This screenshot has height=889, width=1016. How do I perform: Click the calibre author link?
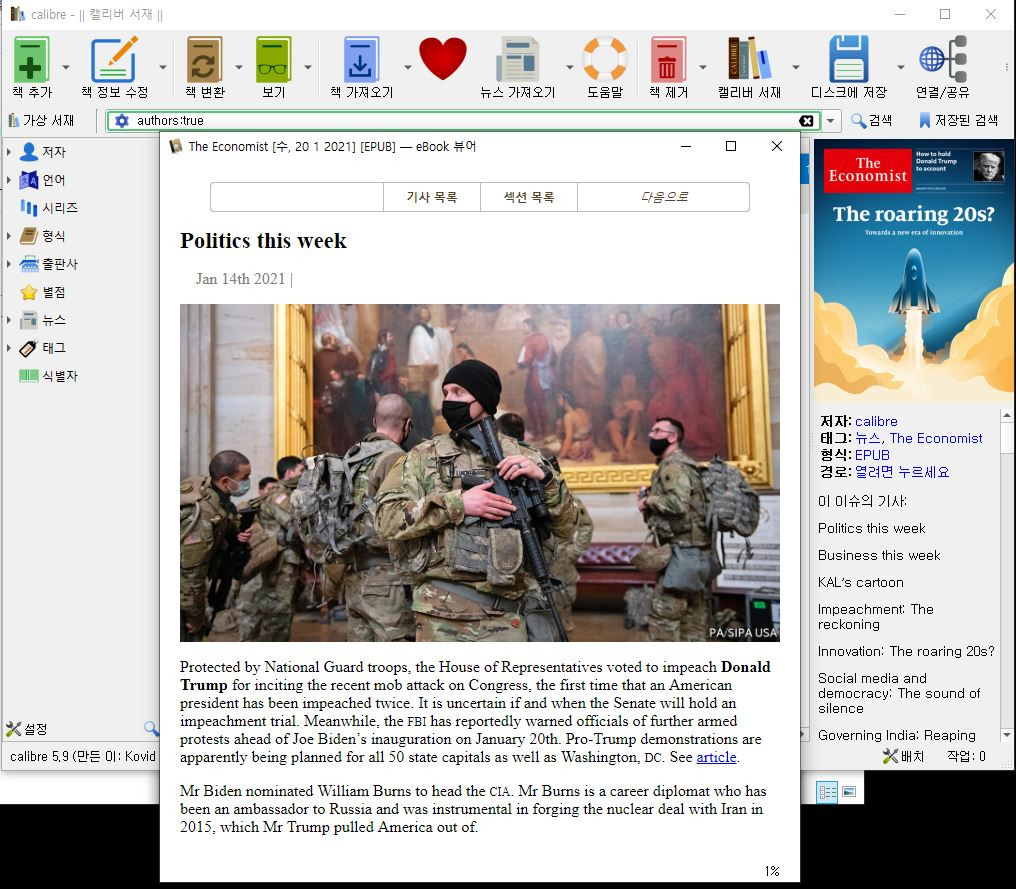[876, 421]
